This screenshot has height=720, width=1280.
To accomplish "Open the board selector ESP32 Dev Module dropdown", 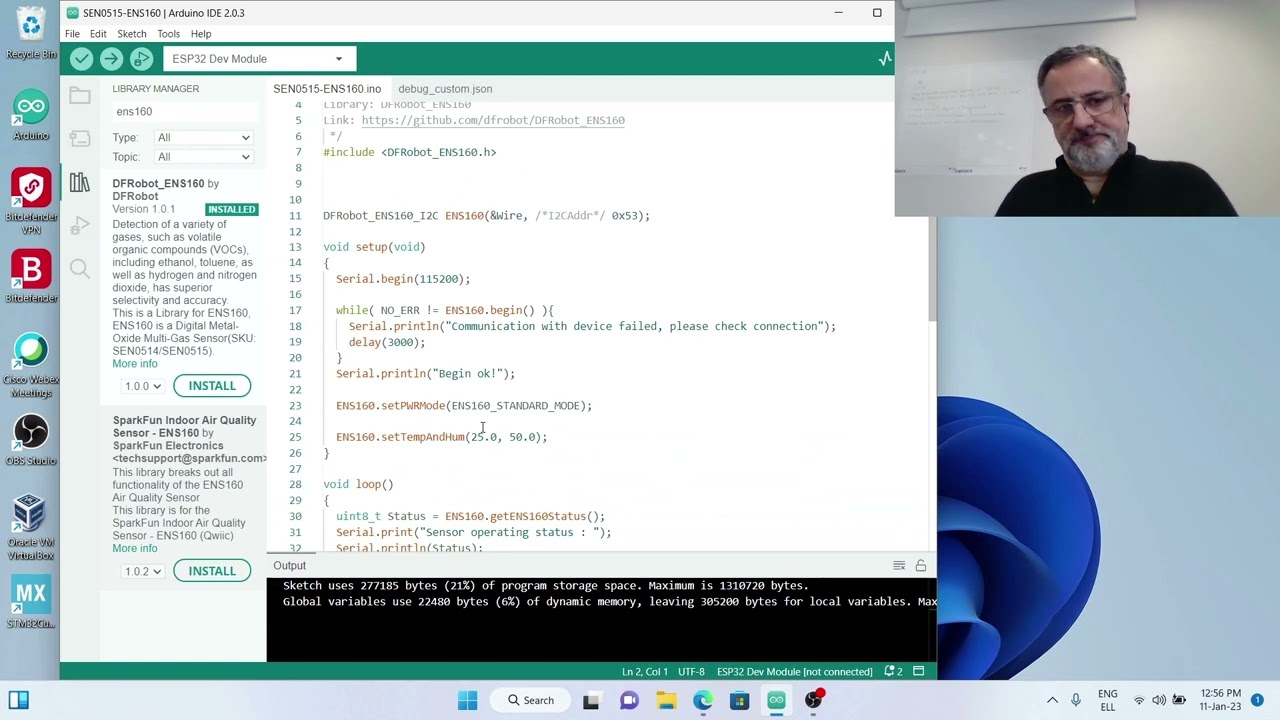I will 260,59.
